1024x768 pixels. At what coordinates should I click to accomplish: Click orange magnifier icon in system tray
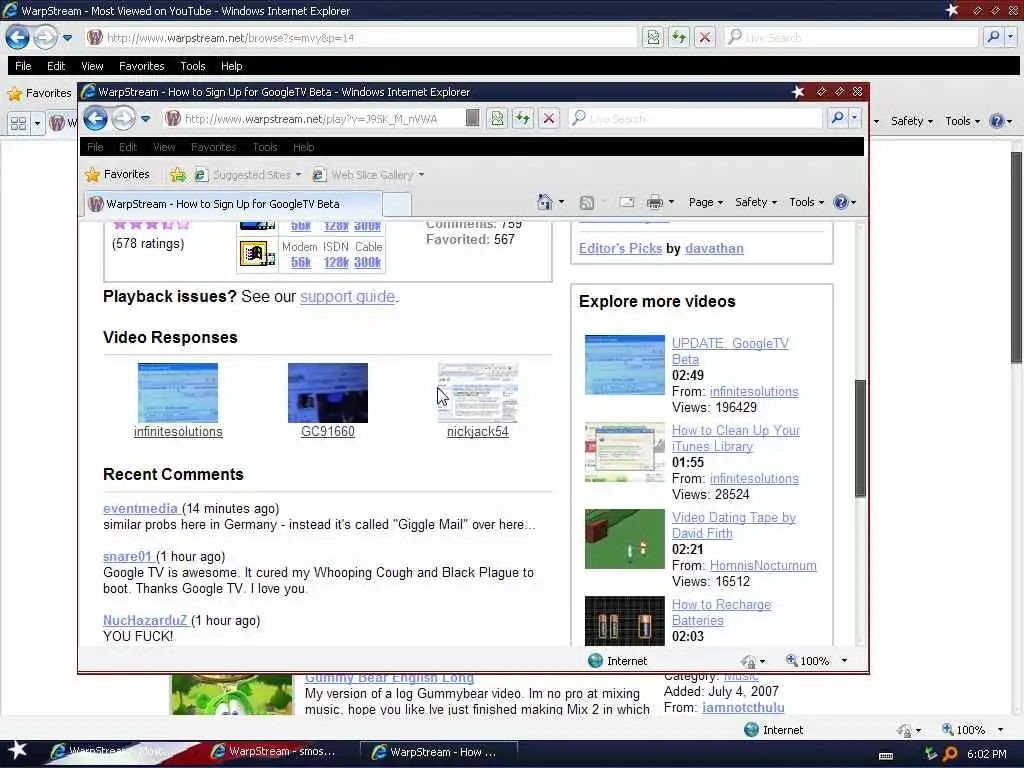[x=950, y=754]
